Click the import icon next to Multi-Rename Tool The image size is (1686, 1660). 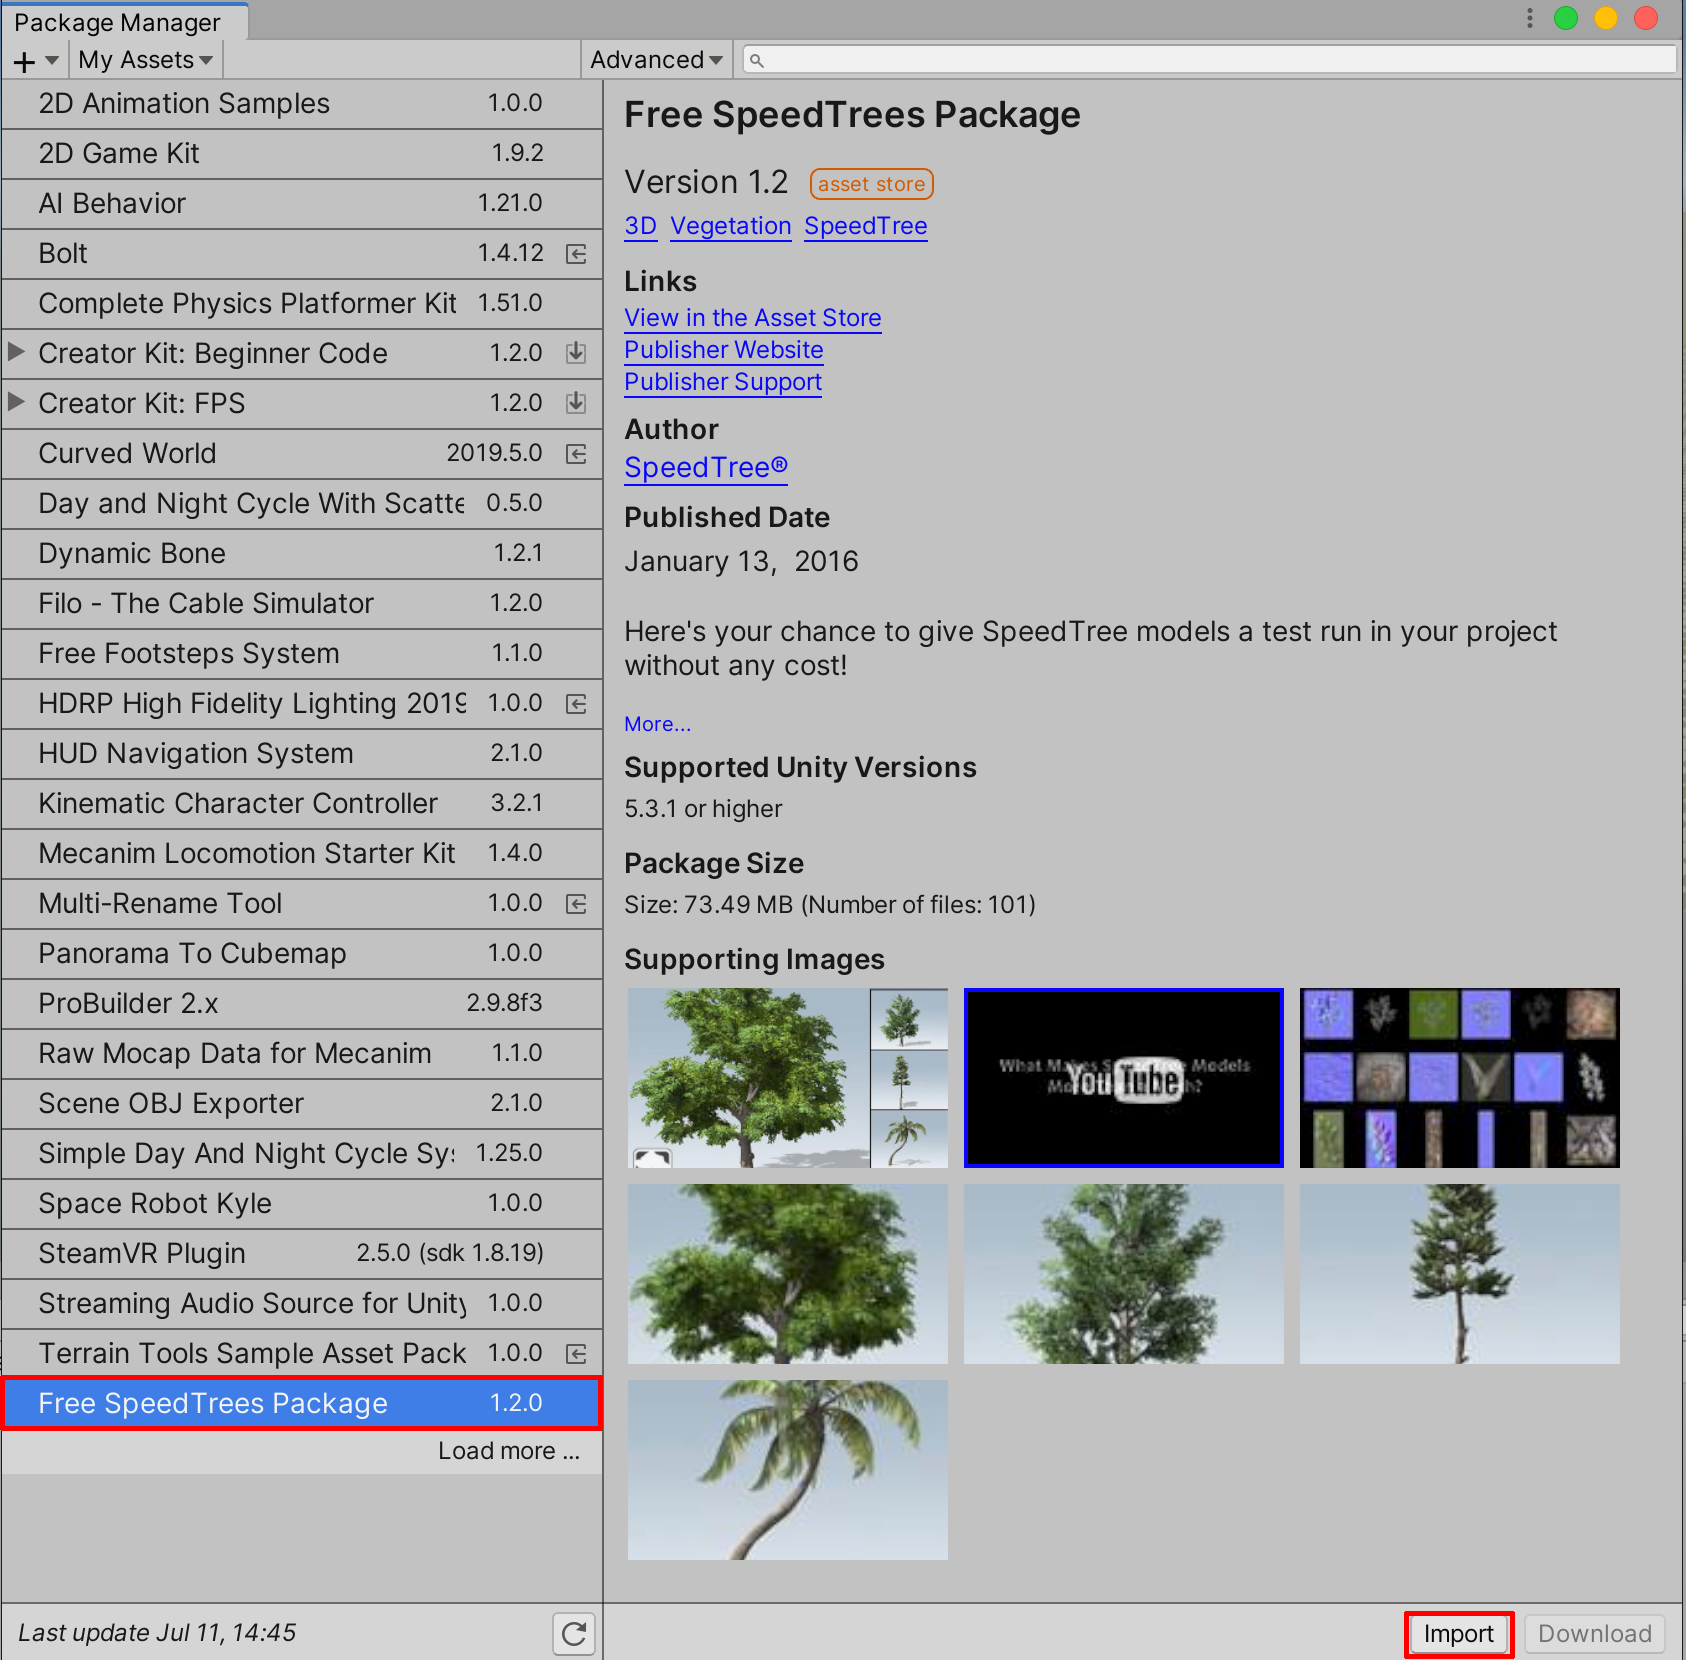(576, 904)
